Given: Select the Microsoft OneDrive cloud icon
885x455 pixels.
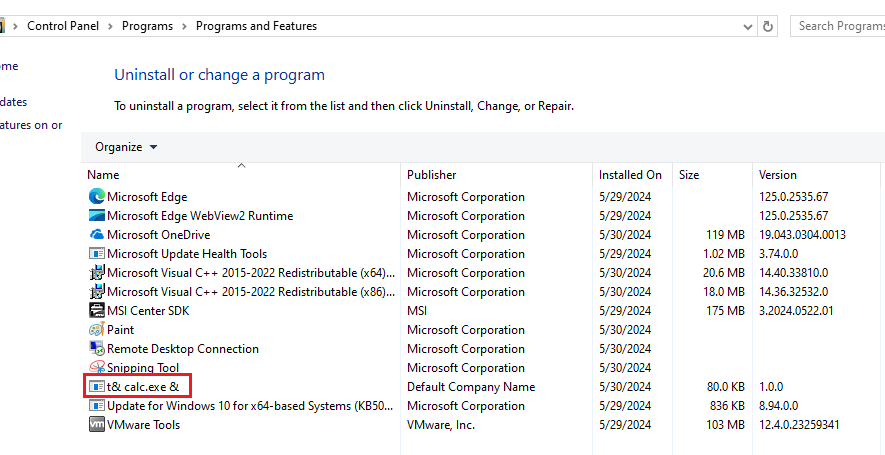Looking at the screenshot, I should [97, 235].
